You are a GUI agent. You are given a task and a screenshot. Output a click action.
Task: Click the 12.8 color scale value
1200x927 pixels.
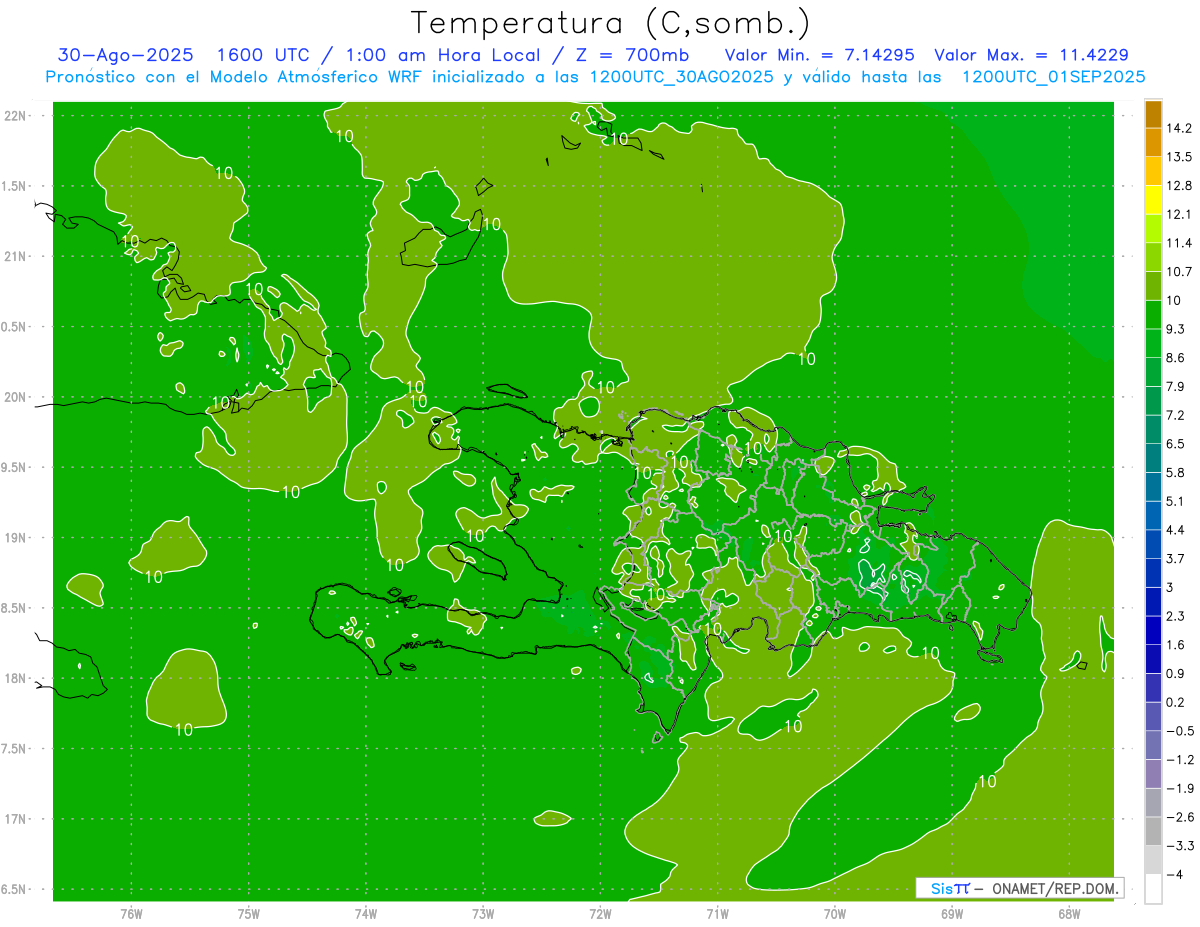click(1179, 186)
